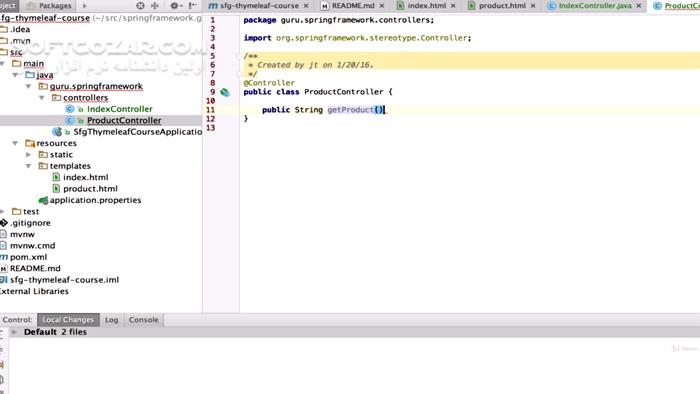The width and height of the screenshot is (700, 394).
Task: Close the index.html editor tab
Action: [x=453, y=6]
